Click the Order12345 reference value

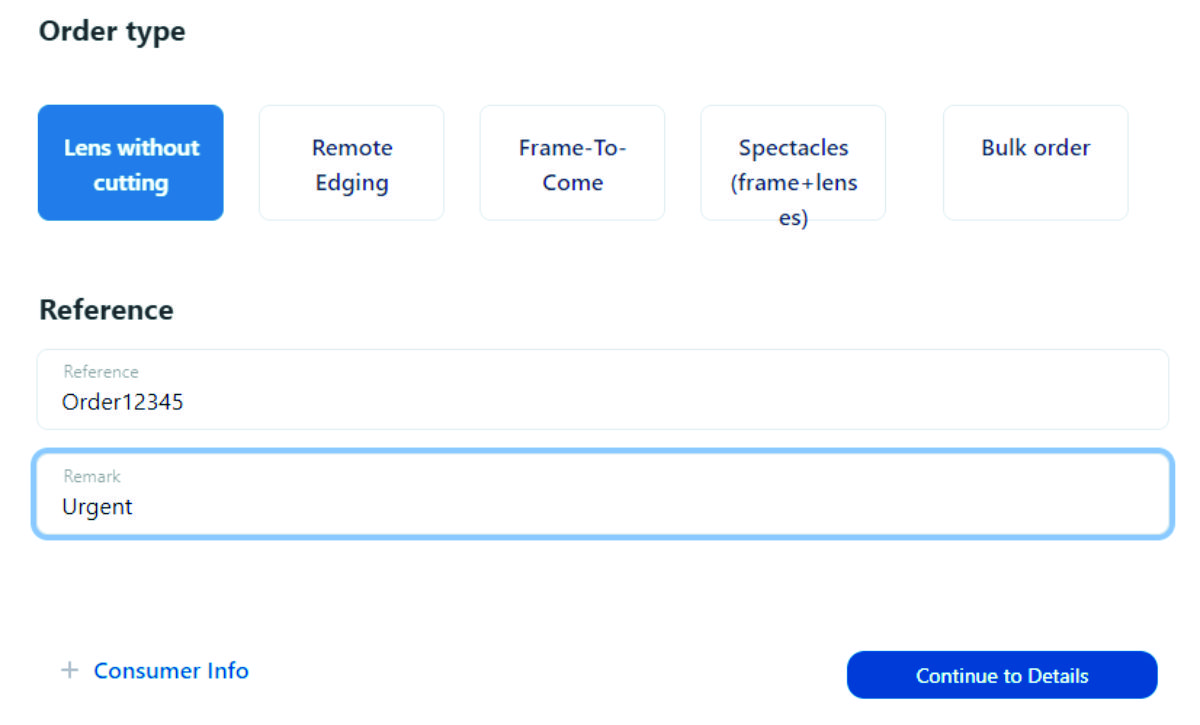click(122, 402)
